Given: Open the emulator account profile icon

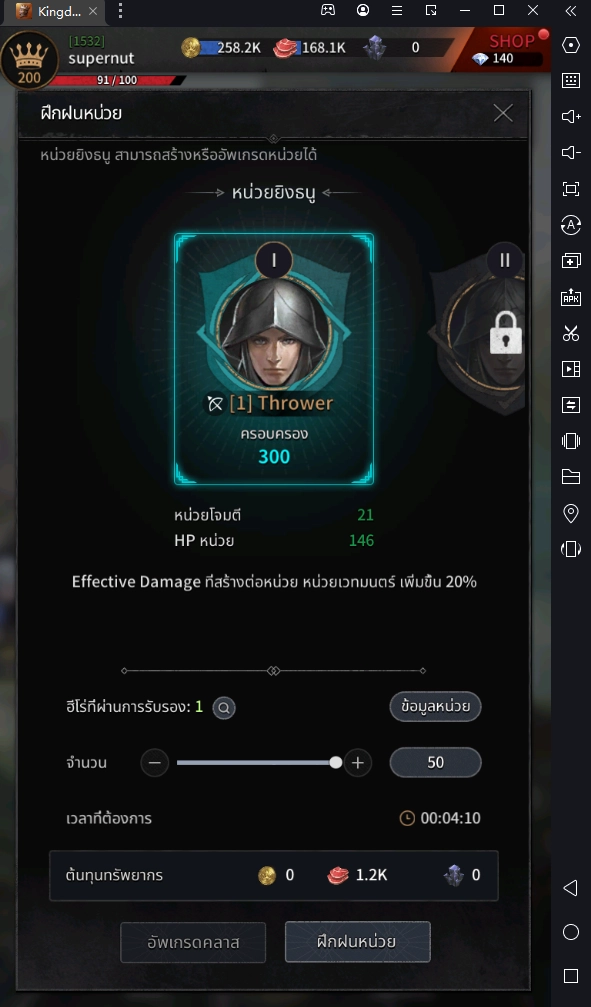Looking at the screenshot, I should [x=363, y=10].
